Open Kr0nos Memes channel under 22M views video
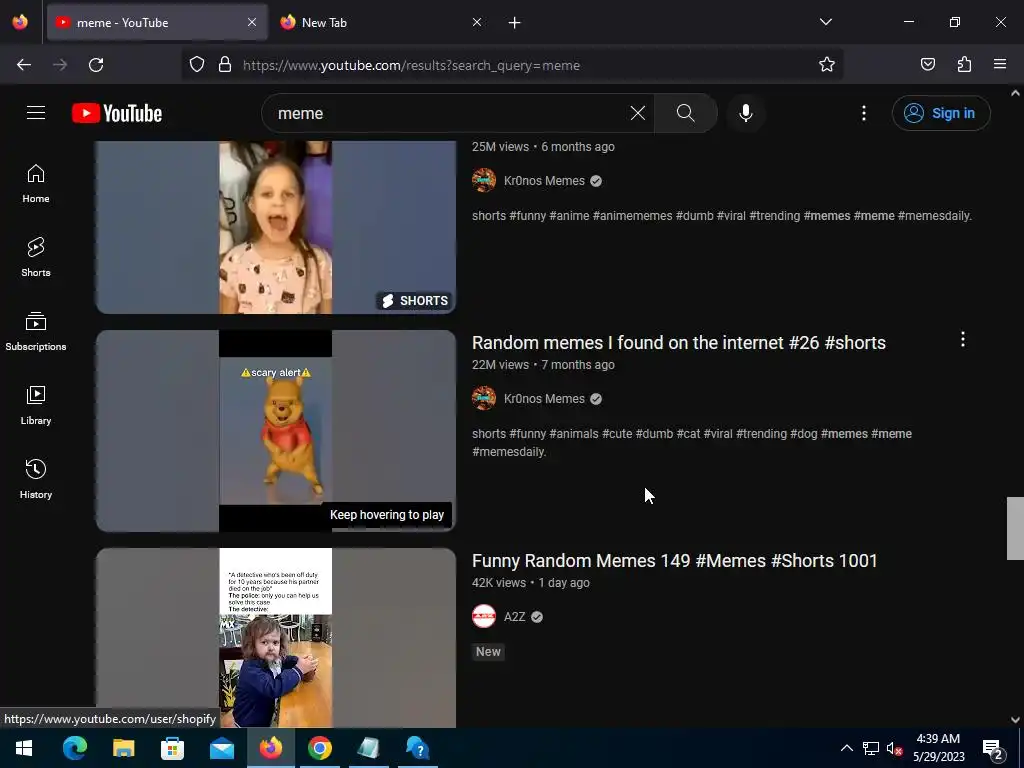Screen dimensions: 1024x768 pos(544,399)
